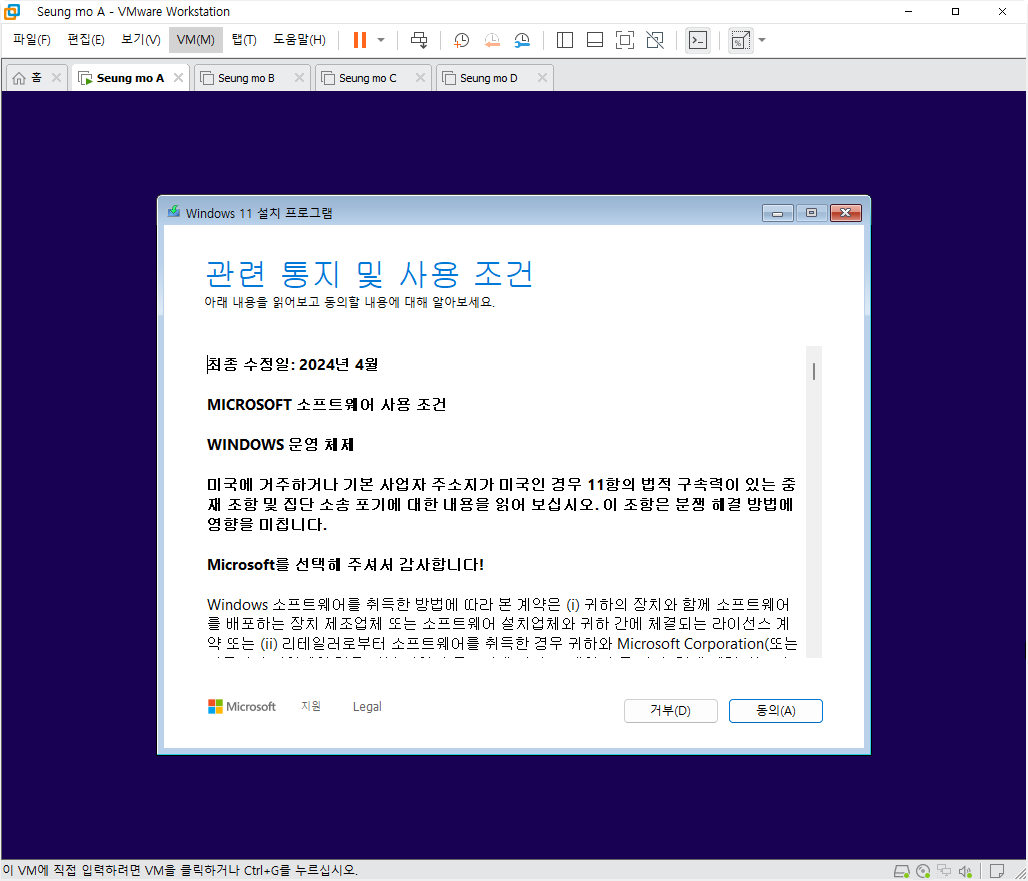Send Ctrl+Alt+Del to the virtual machine
This screenshot has height=881, width=1028.
[x=418, y=40]
